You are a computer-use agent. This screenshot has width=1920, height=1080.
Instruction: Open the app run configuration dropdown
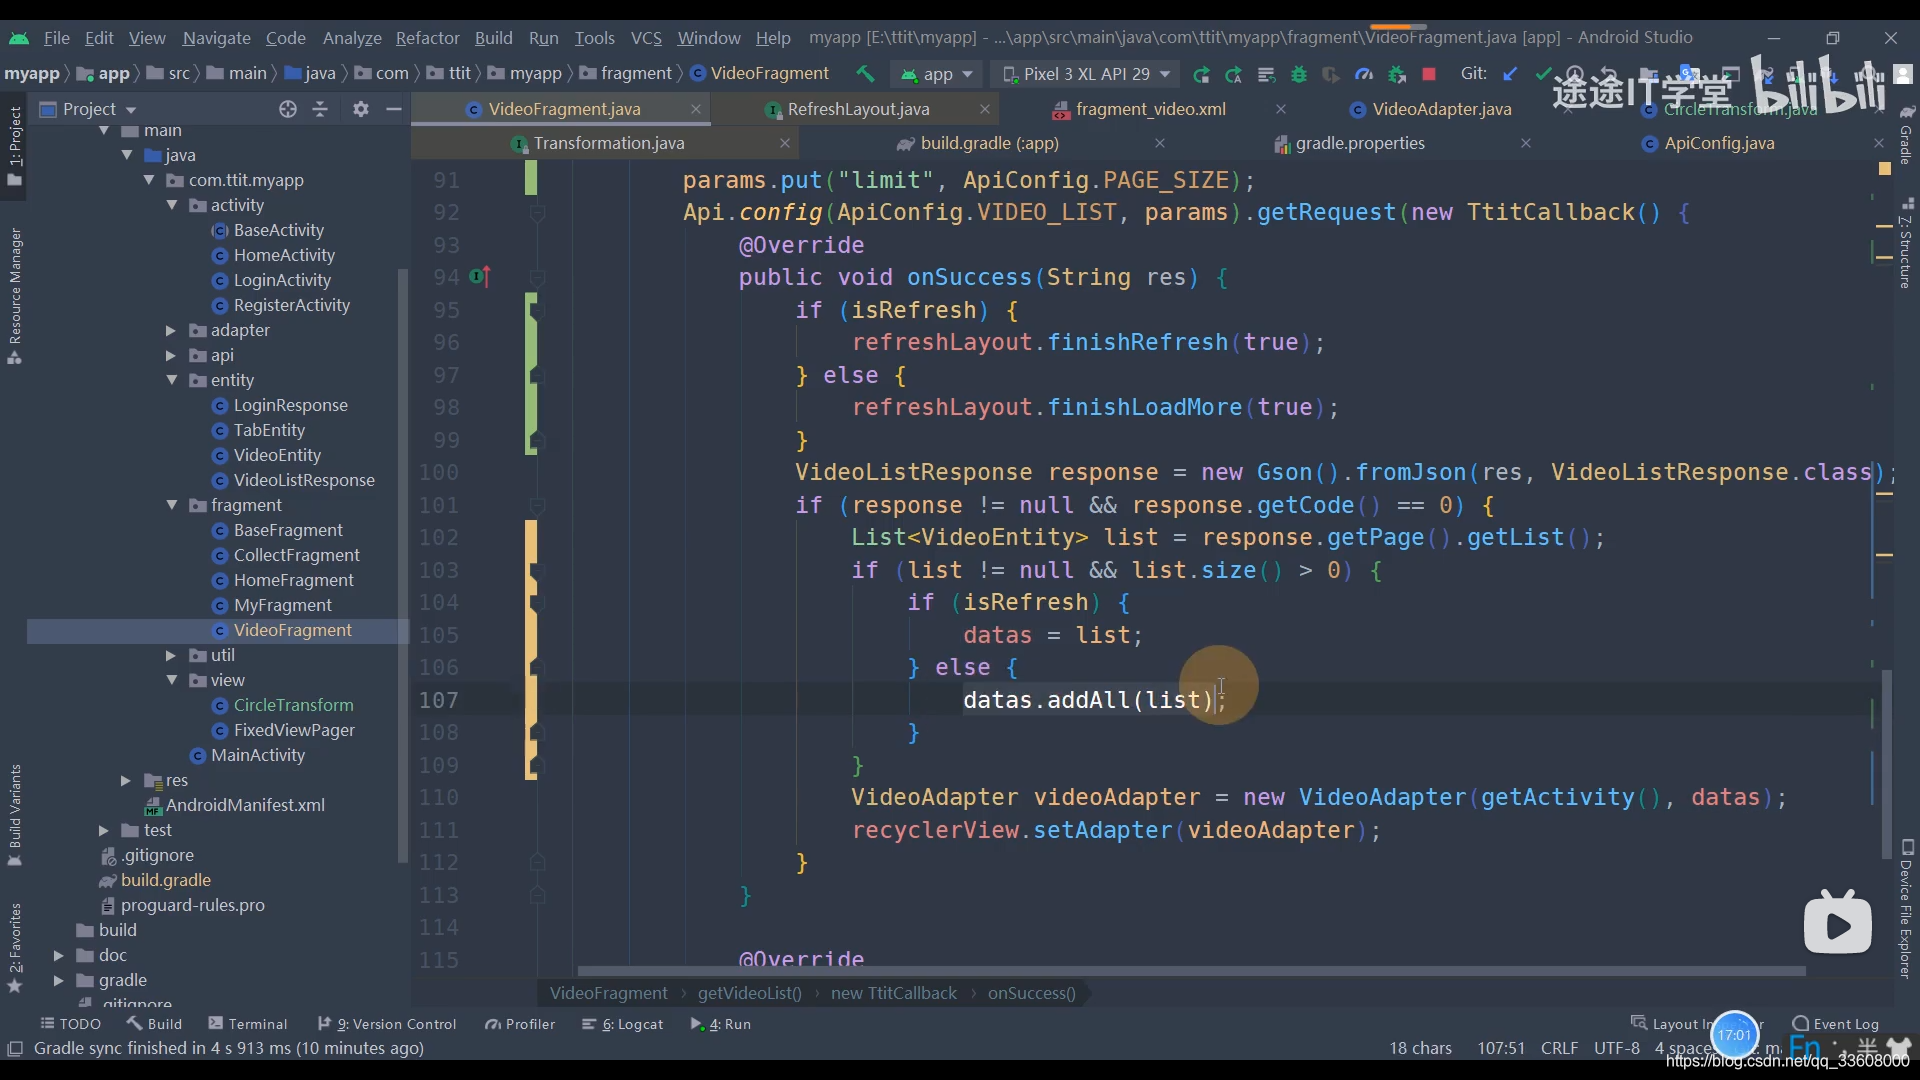click(937, 74)
